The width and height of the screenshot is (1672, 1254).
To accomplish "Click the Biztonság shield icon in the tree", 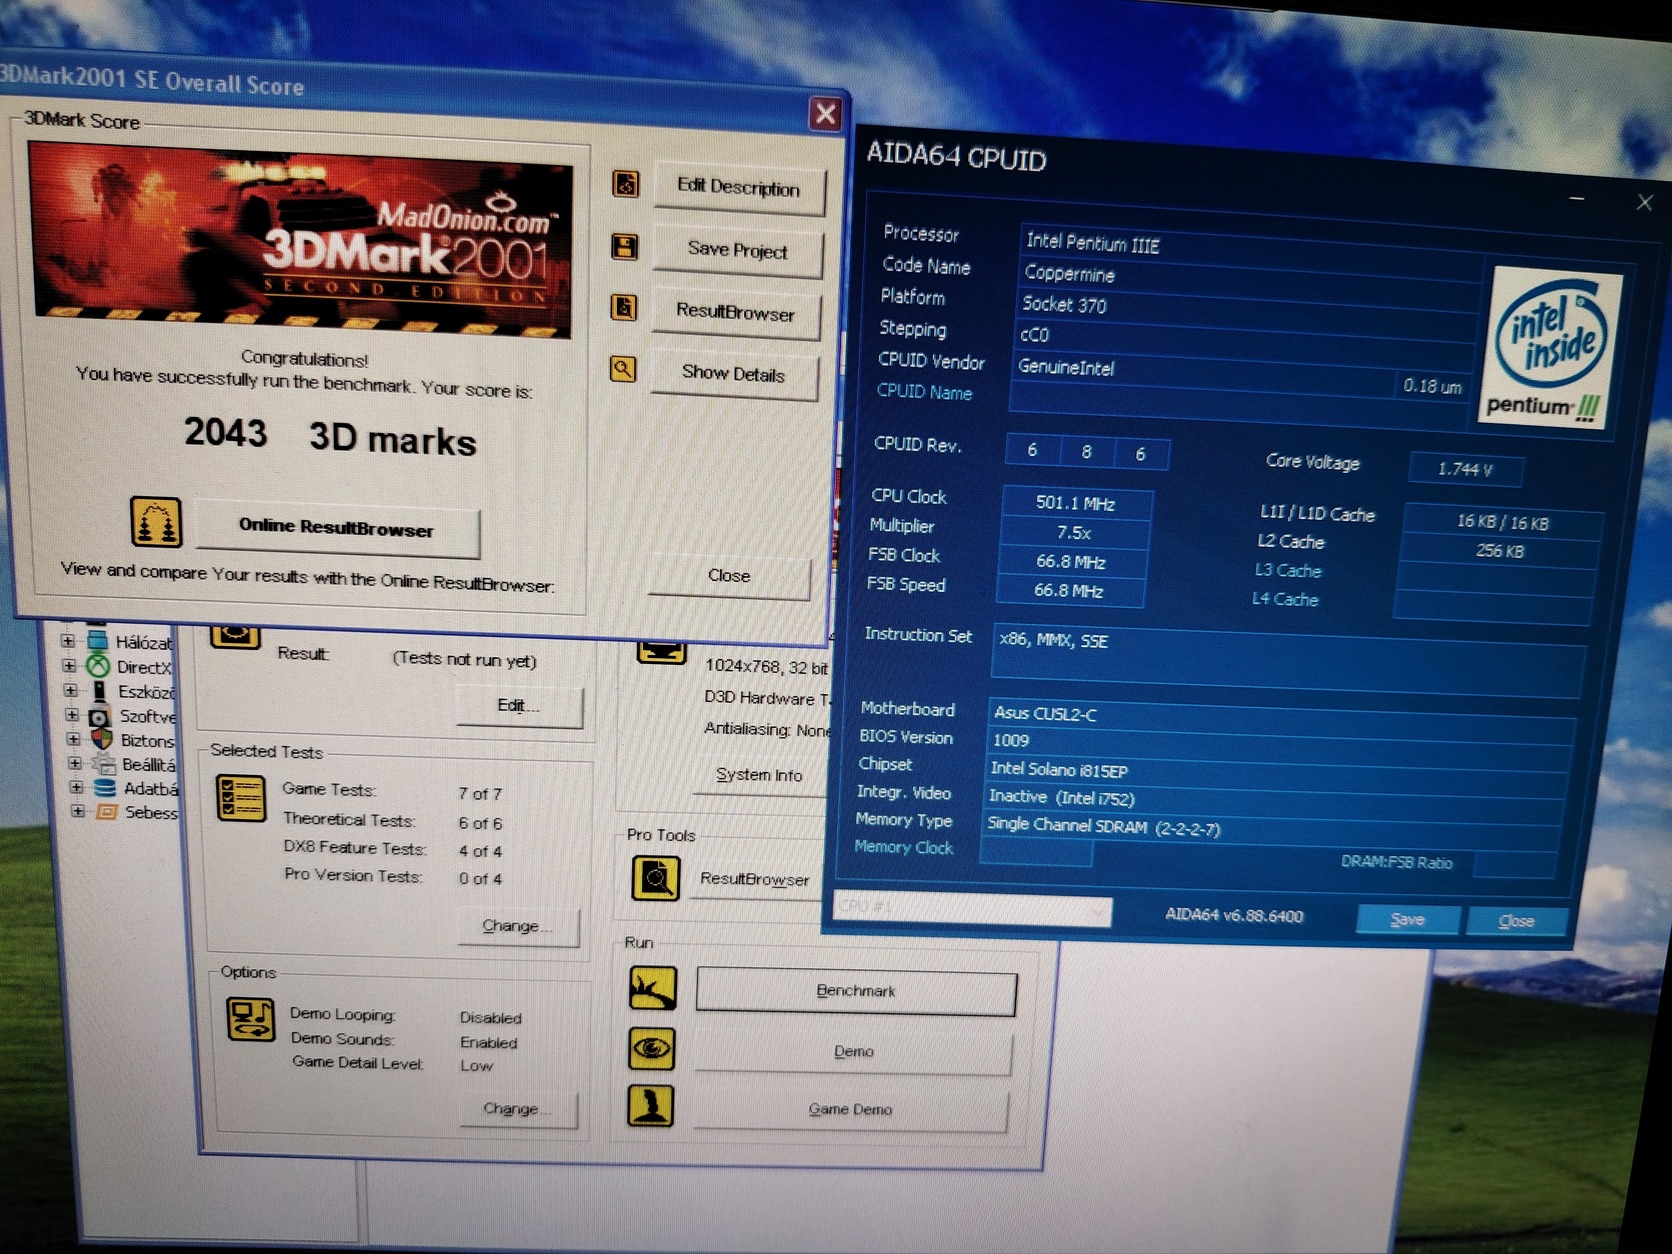I will (102, 739).
